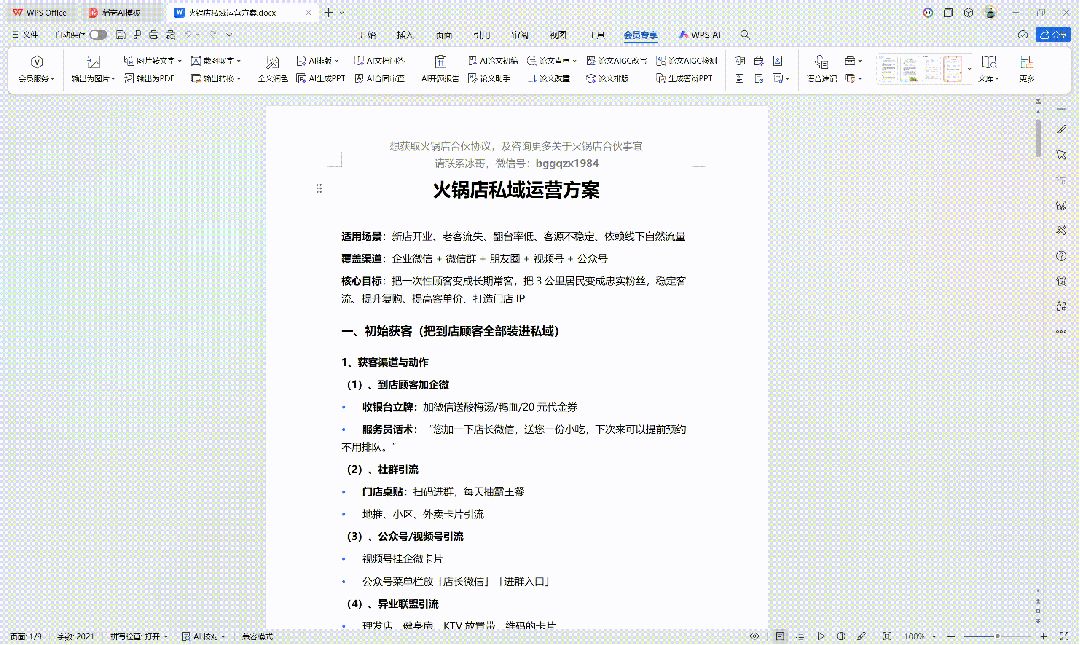The width and height of the screenshot is (1080, 645).
Task: Select the 会员专享 ribbon tab
Action: pyautogui.click(x=641, y=34)
